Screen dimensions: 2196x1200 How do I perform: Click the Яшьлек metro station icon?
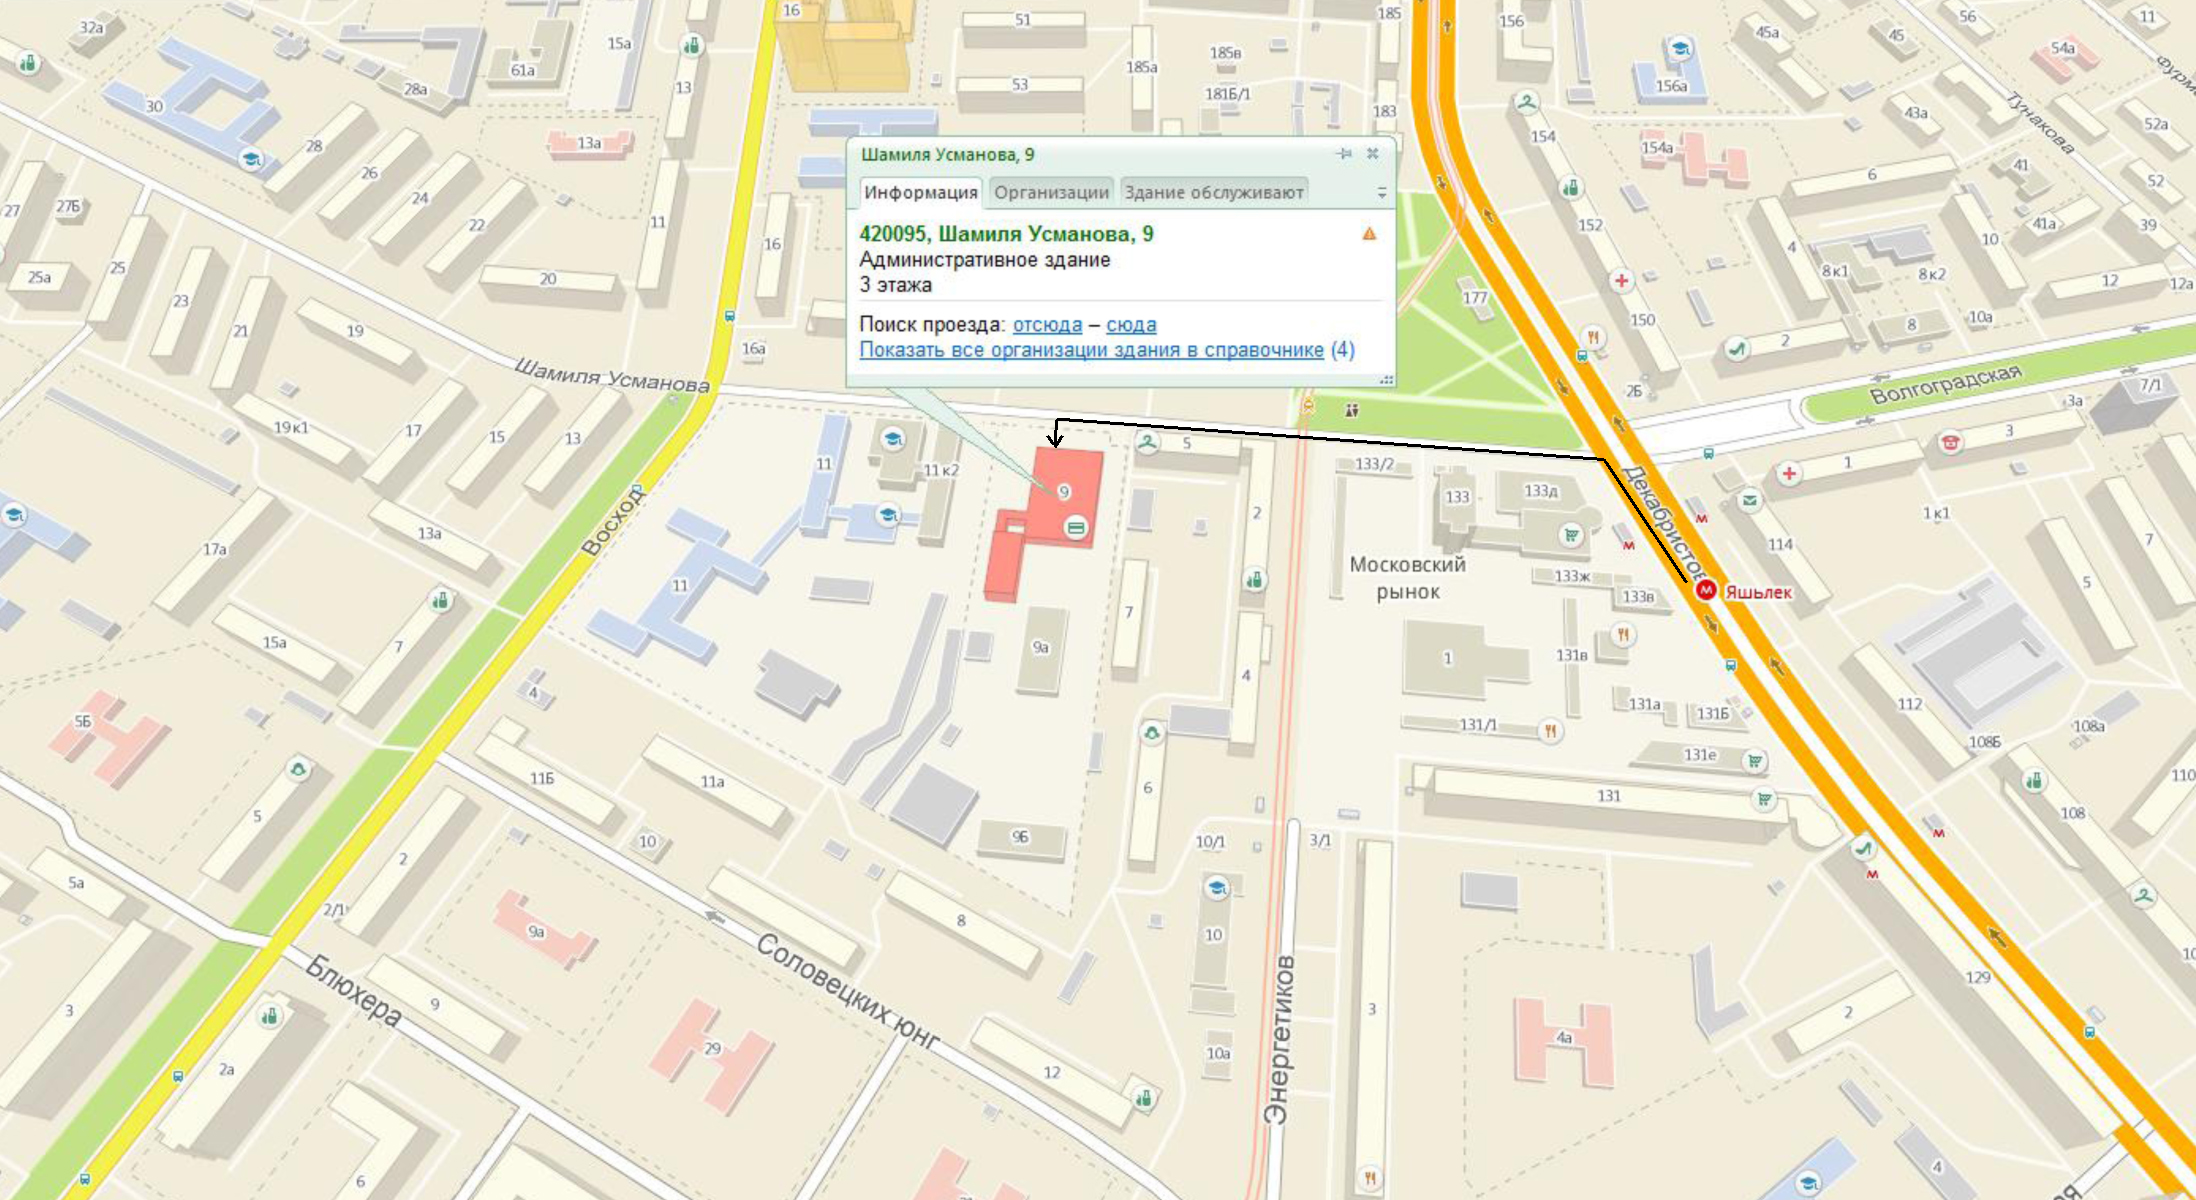point(1706,591)
